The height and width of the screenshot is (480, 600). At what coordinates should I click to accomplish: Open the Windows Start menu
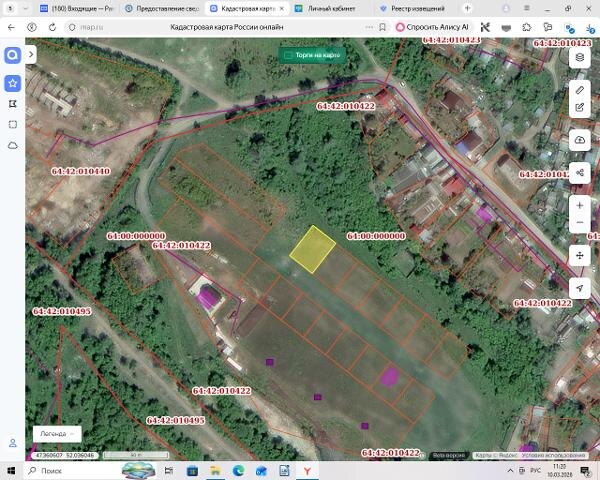(x=11, y=470)
